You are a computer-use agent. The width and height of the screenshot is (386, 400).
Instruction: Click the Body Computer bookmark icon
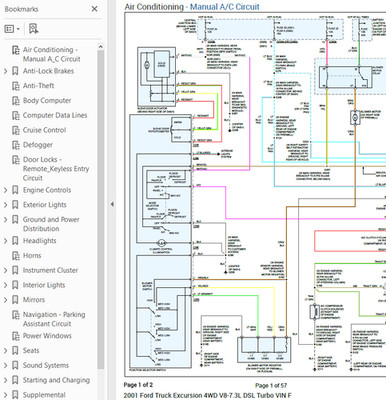[15, 101]
